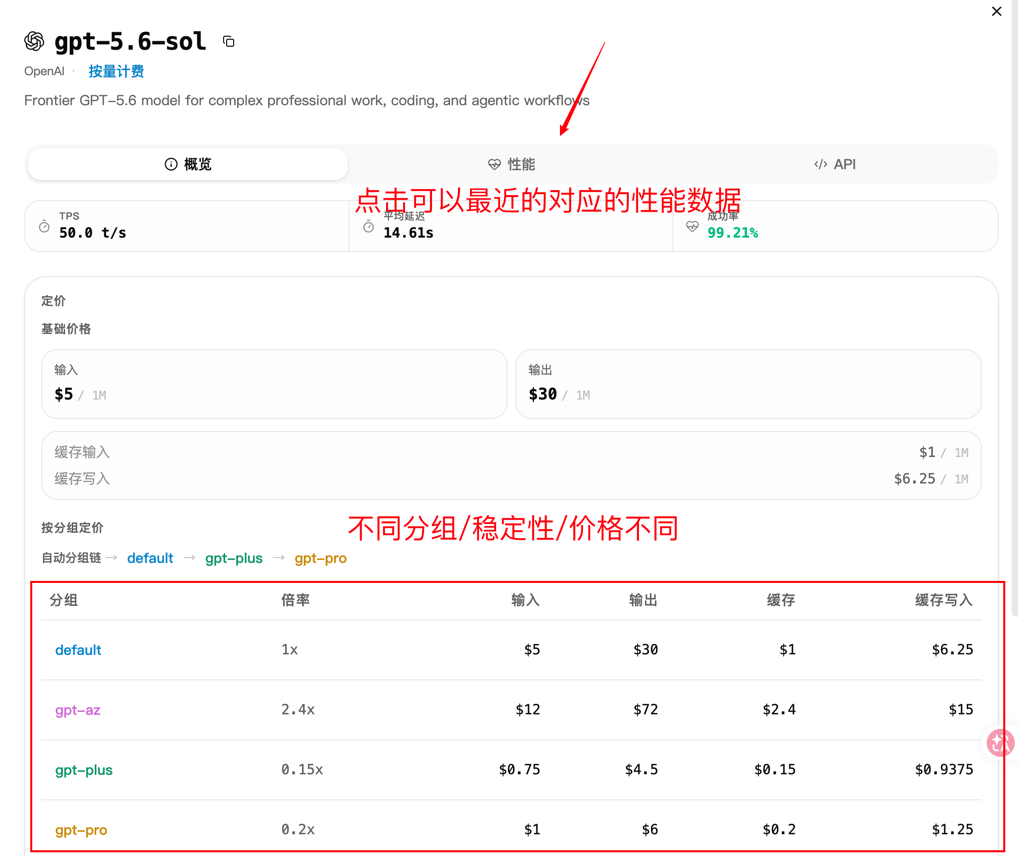Click the 倍率 column header
Viewport: 1018px width, 856px height.
point(295,600)
